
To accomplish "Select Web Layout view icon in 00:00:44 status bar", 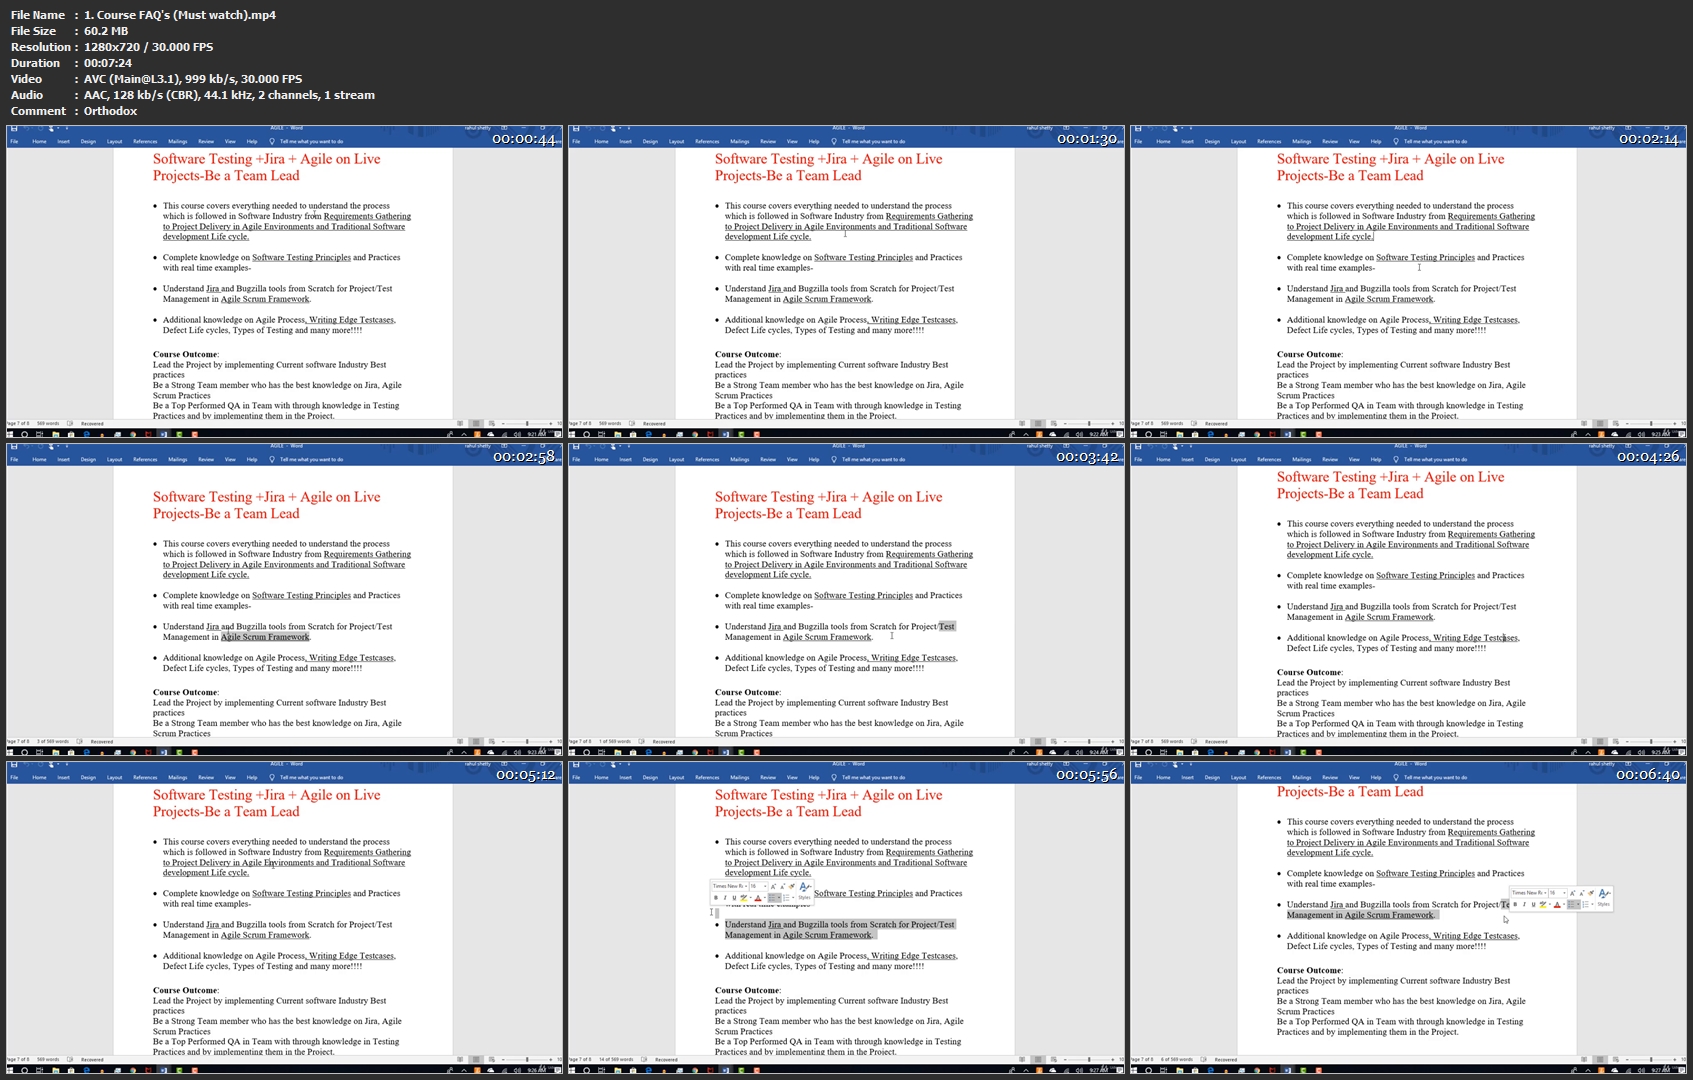I will [492, 423].
